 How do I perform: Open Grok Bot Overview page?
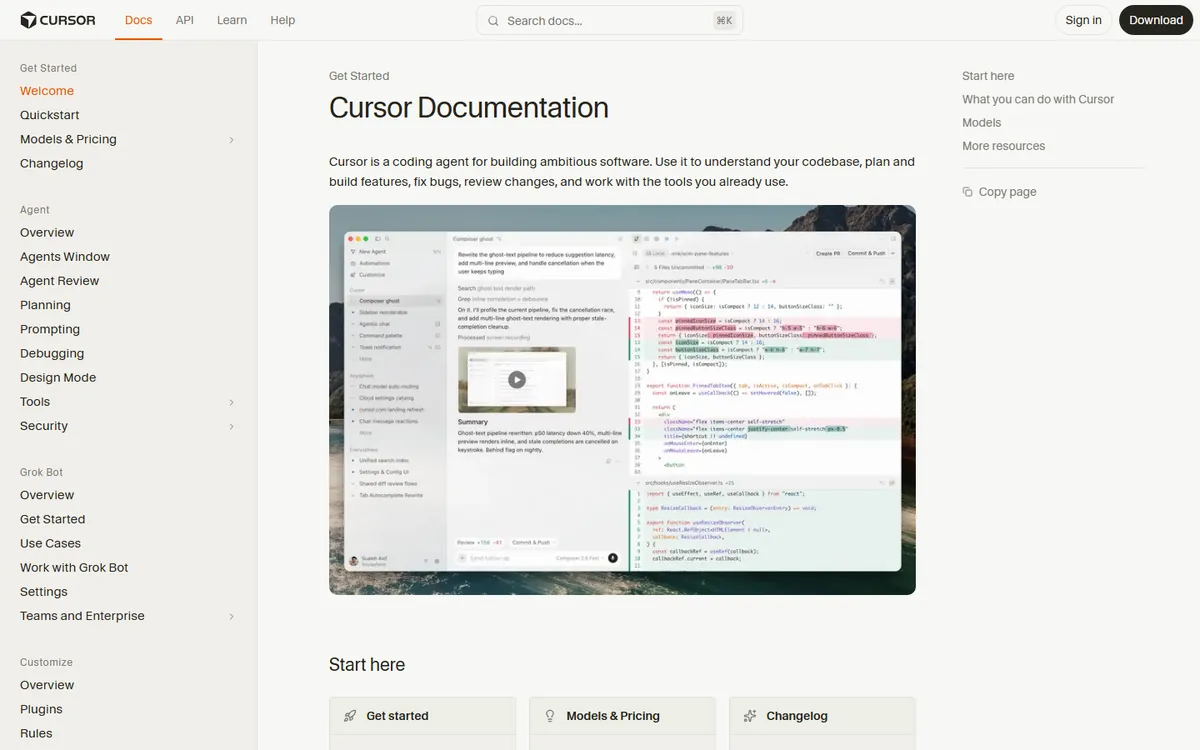click(x=47, y=495)
